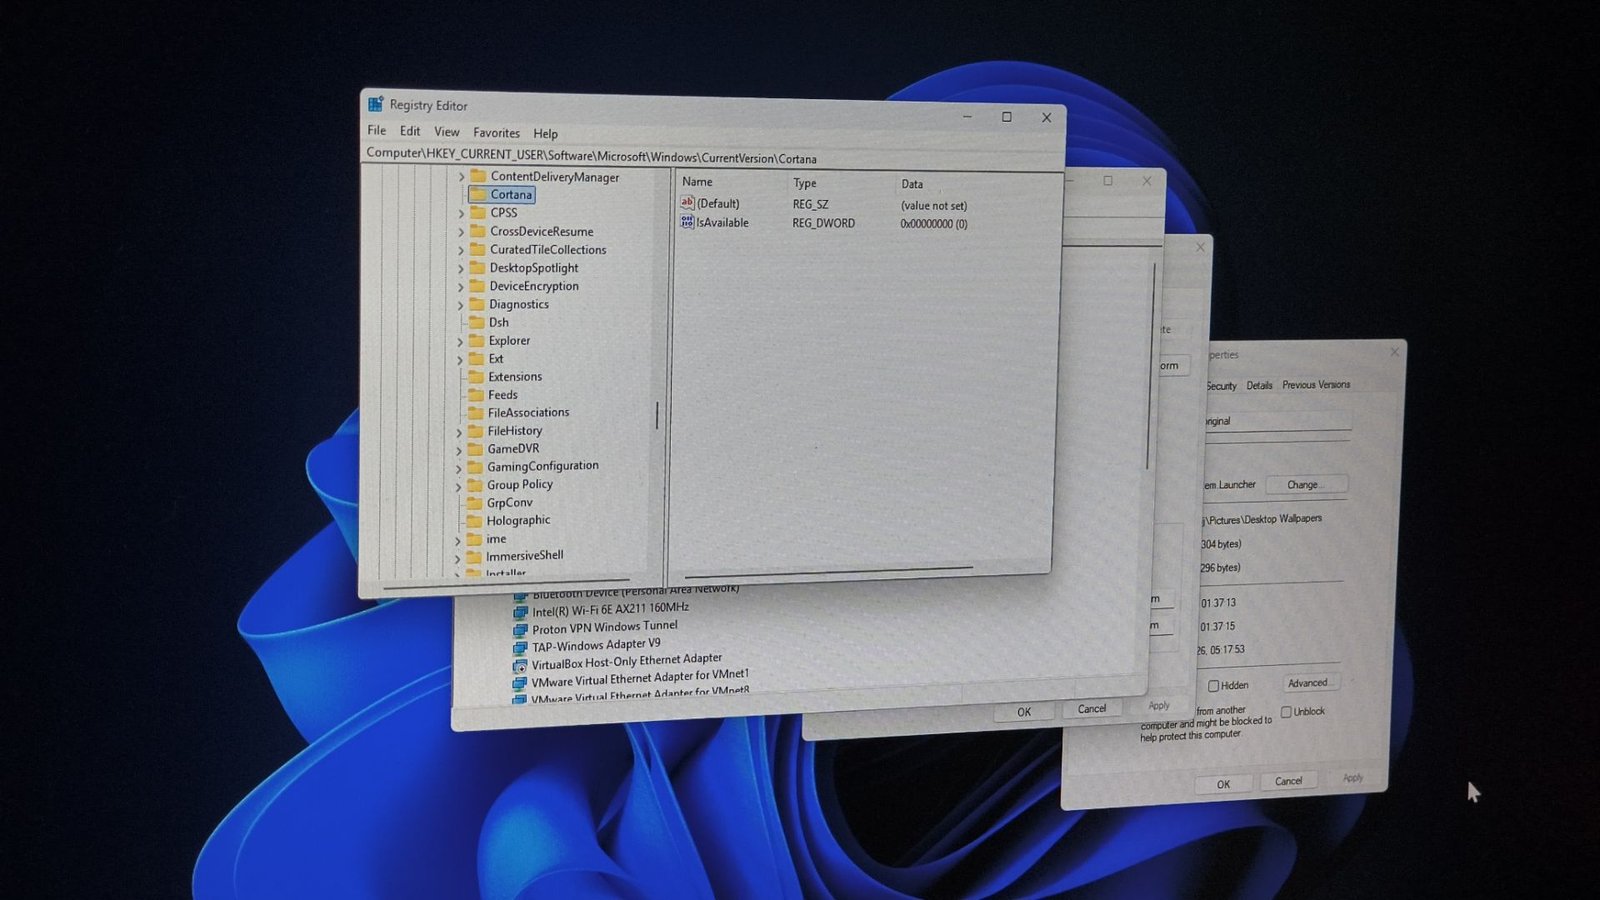Click the TAP-Windows Adapter V9 icon
Screen dimensions: 1600x900
point(520,647)
